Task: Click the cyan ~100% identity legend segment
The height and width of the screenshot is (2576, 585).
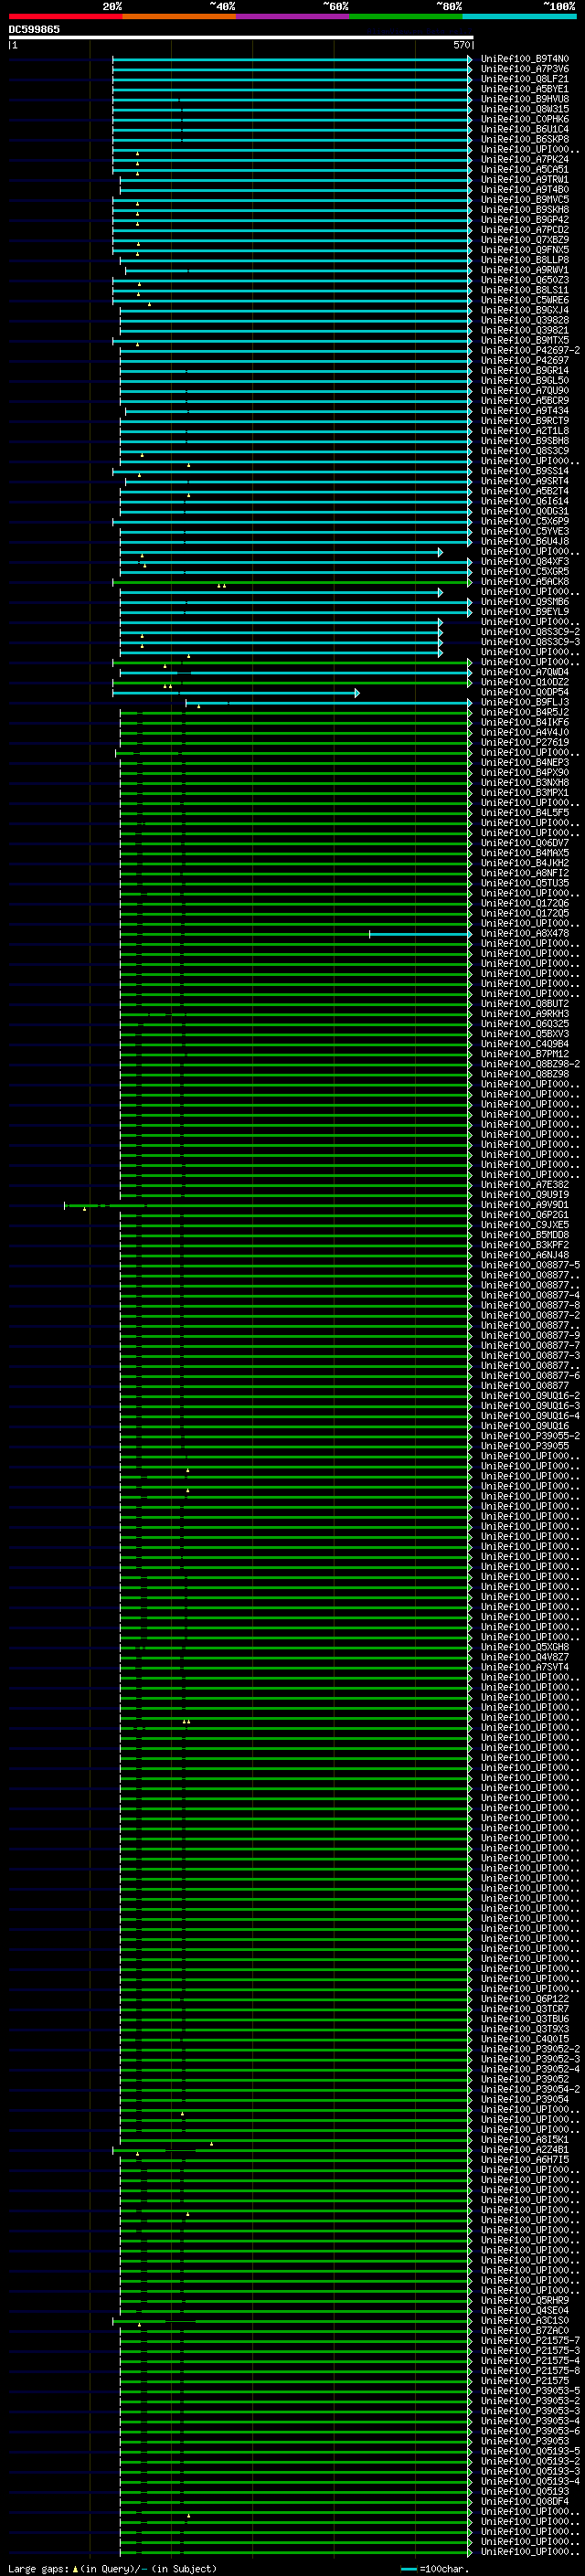Action: (x=519, y=16)
